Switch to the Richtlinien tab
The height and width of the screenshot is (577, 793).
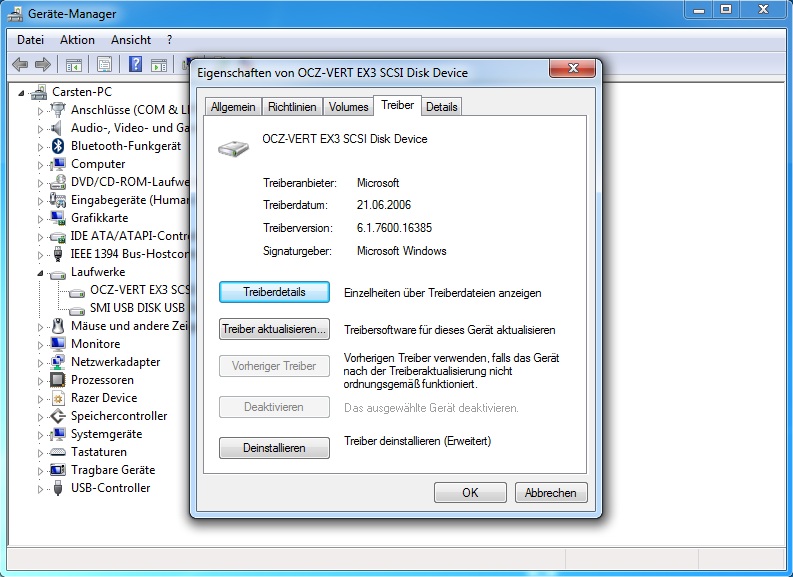pyautogui.click(x=292, y=107)
